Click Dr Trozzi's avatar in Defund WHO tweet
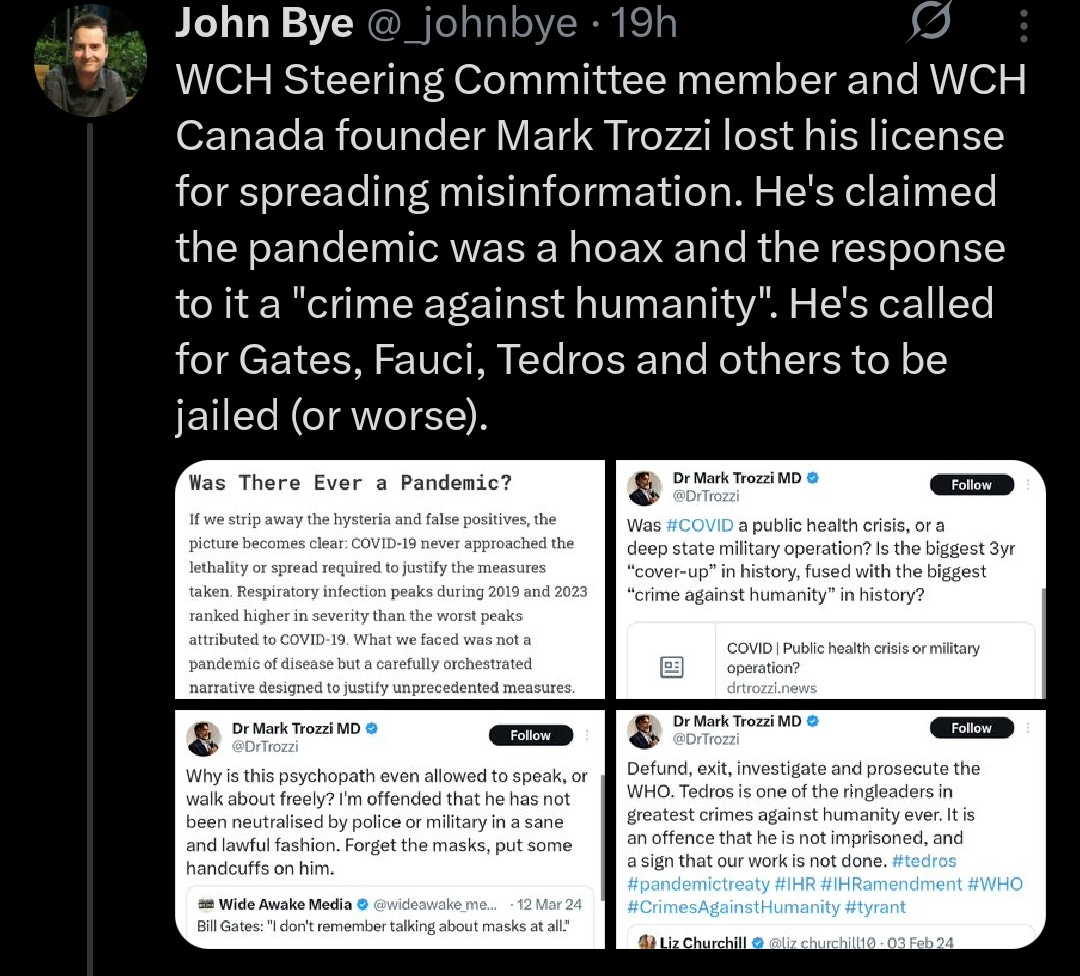 point(644,731)
